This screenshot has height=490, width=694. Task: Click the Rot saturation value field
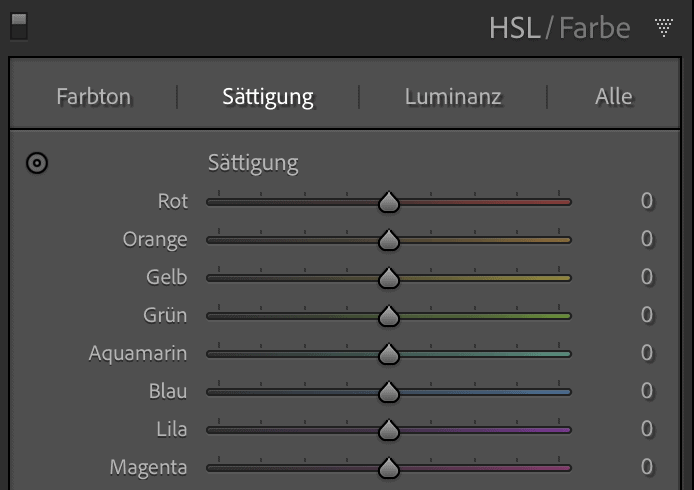point(647,201)
